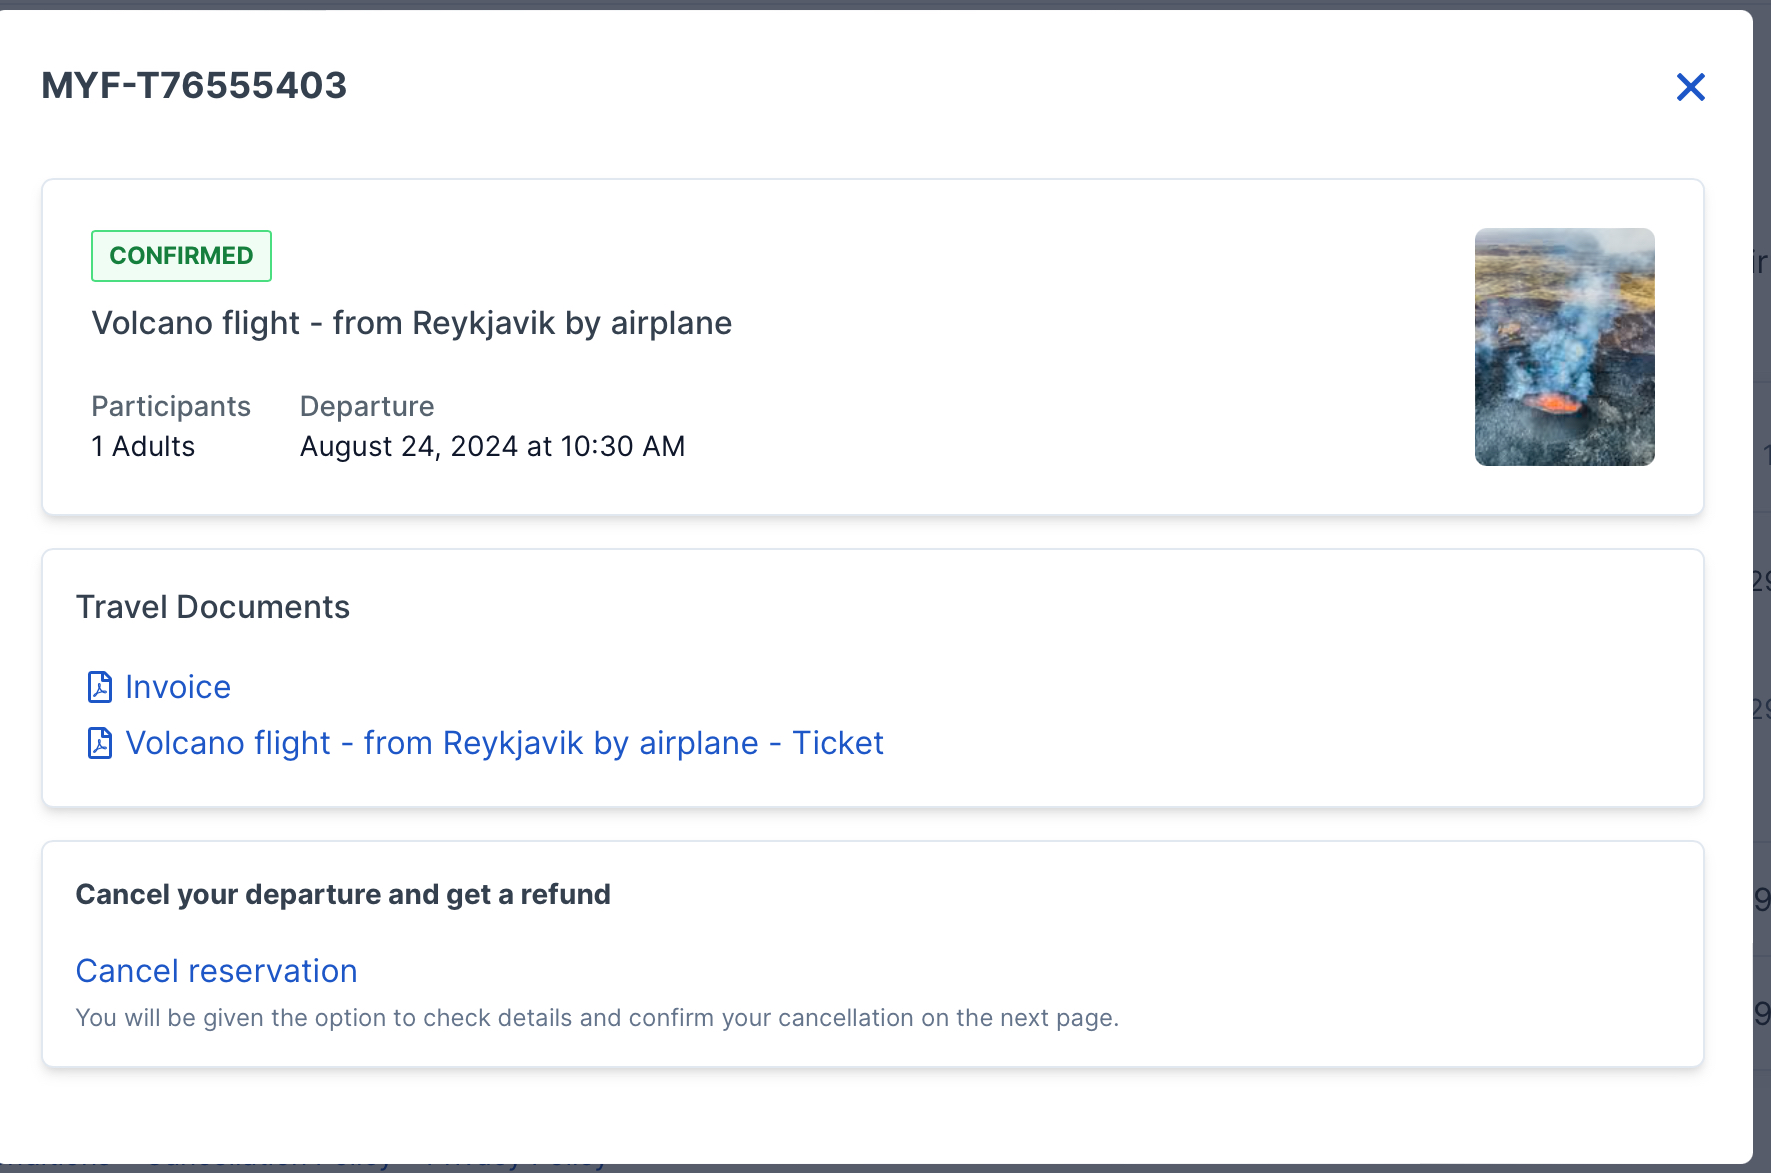The height and width of the screenshot is (1173, 1771).
Task: Click the 10:30 AM departure time
Action: tap(623, 446)
